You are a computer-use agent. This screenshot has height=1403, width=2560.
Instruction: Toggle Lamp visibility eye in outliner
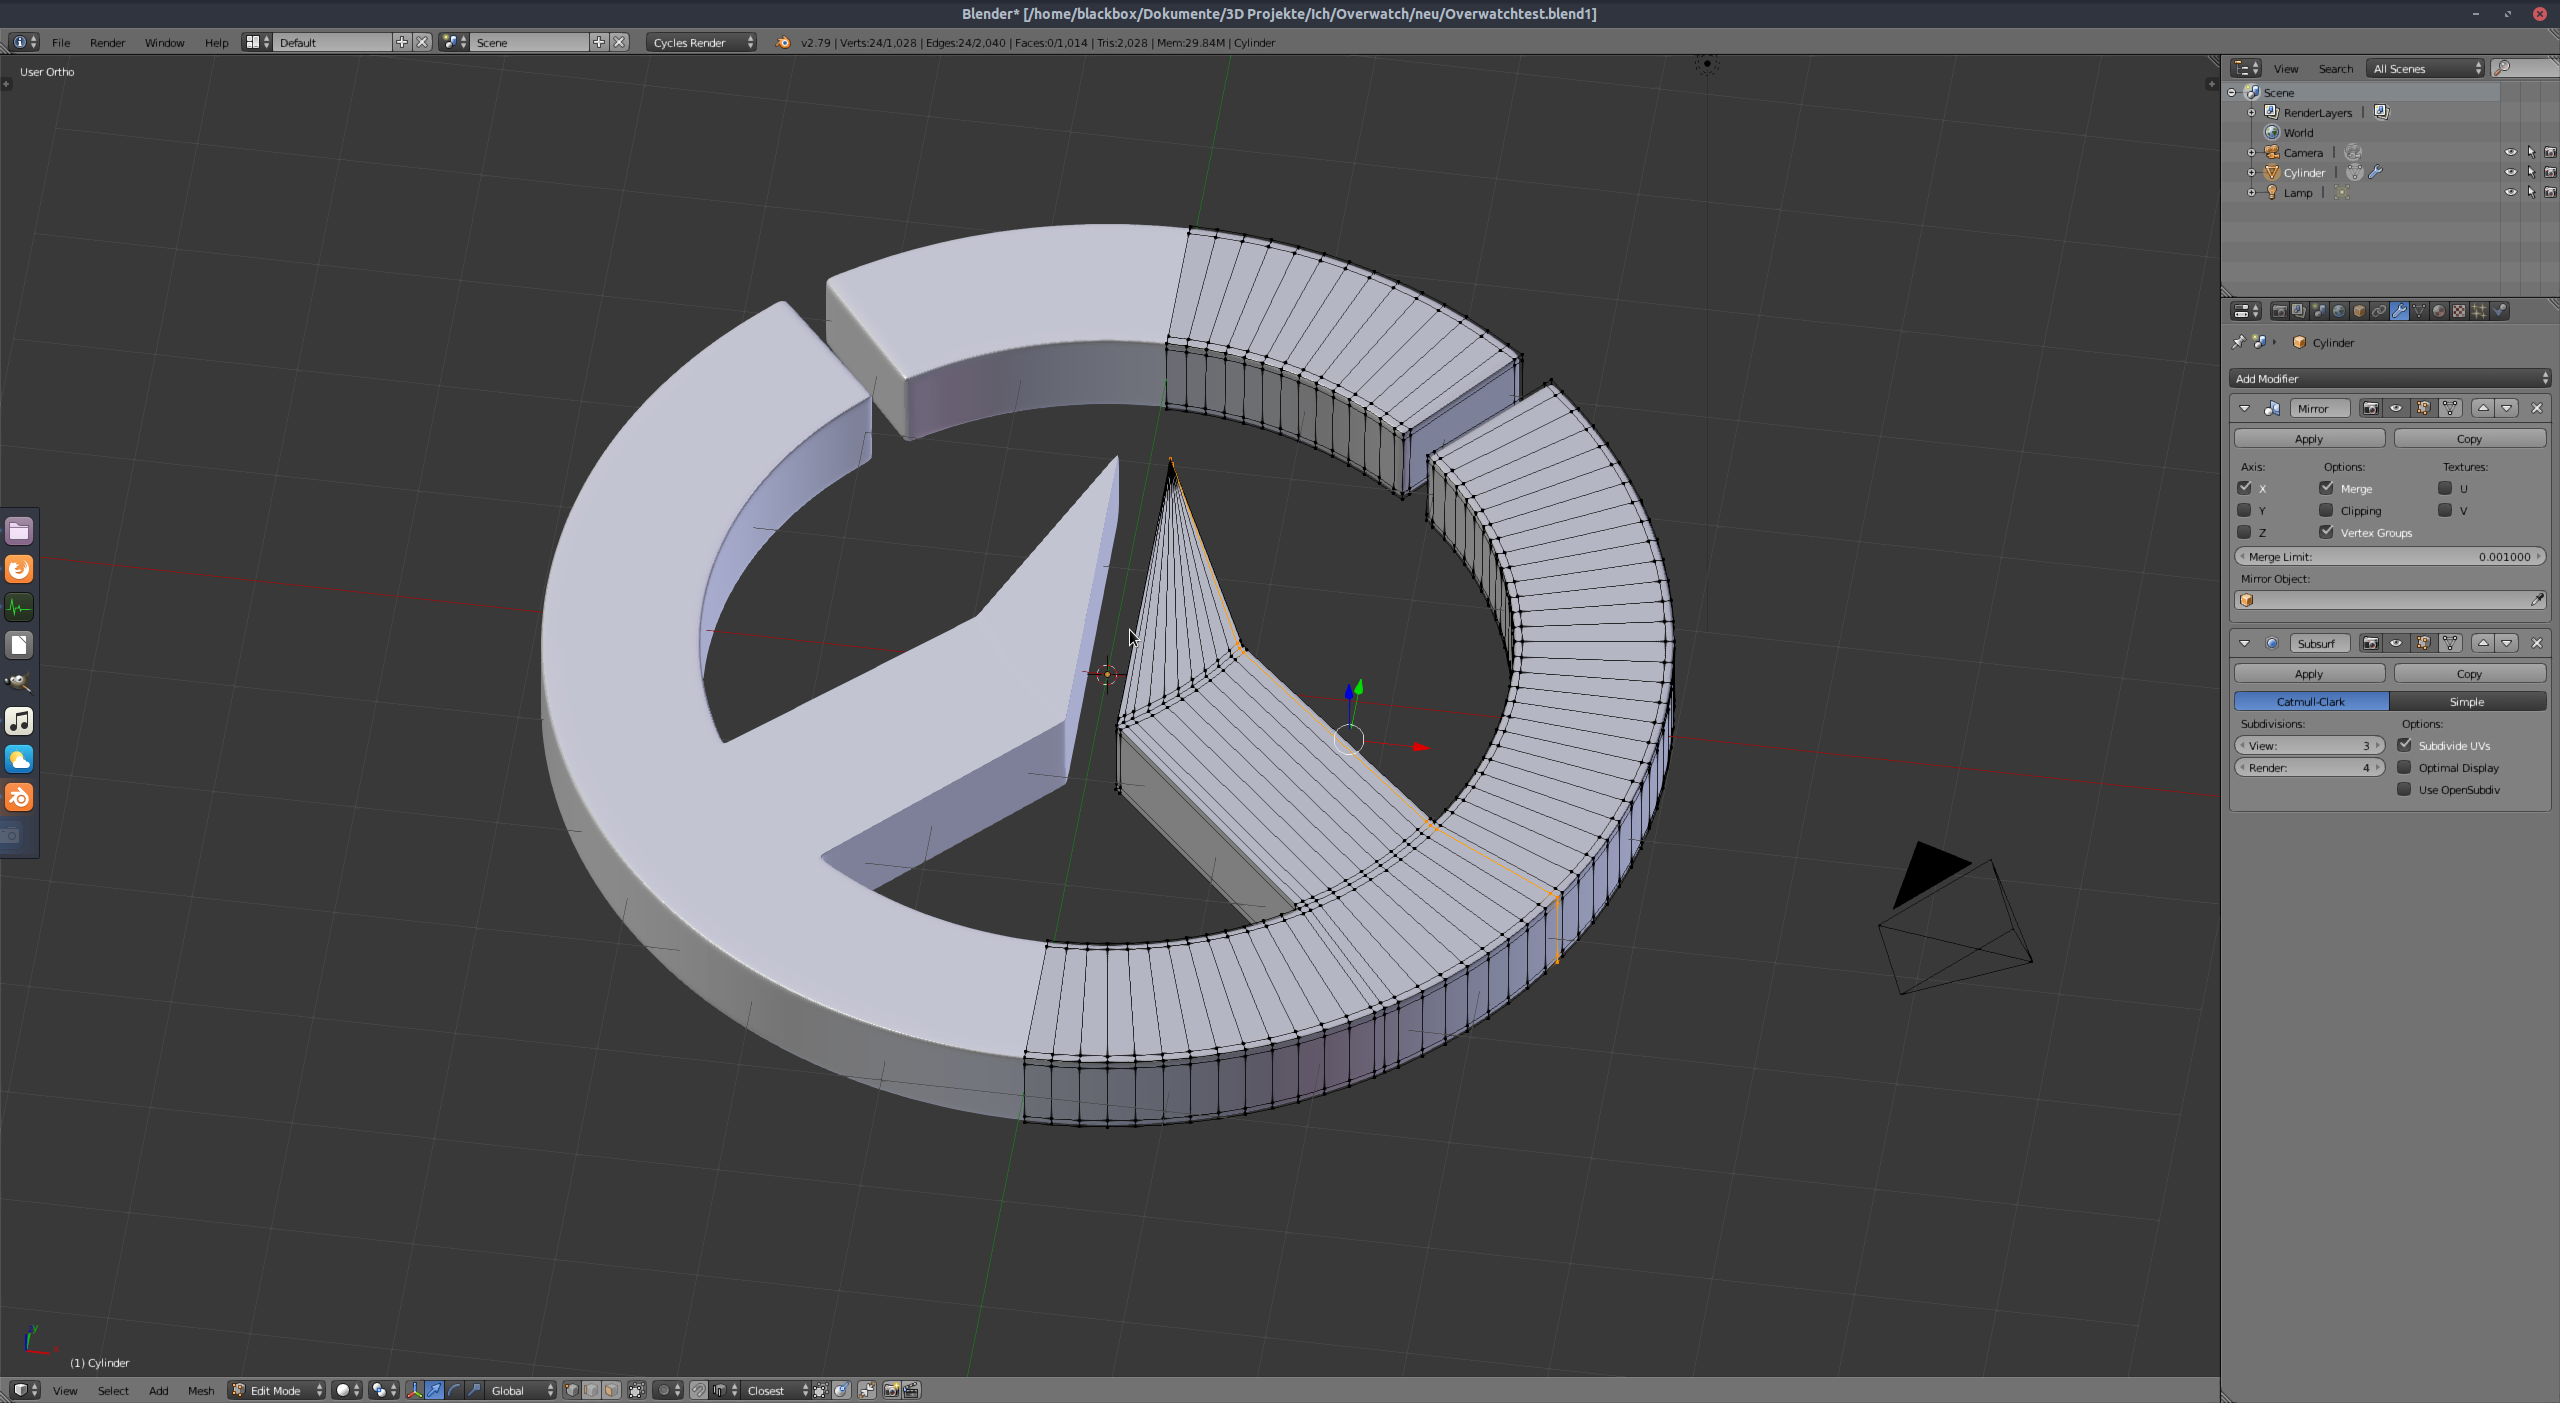tap(2510, 192)
